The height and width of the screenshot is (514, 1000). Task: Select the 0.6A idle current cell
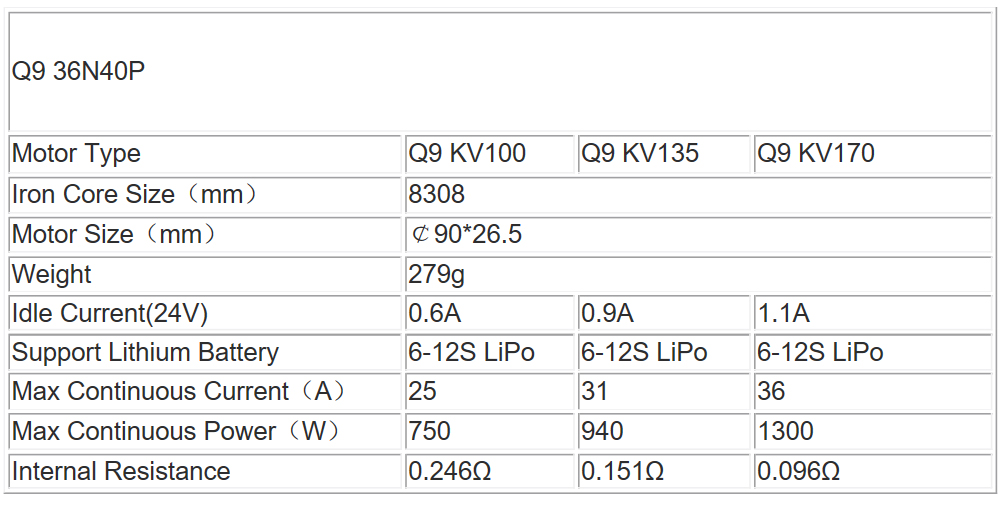435,313
